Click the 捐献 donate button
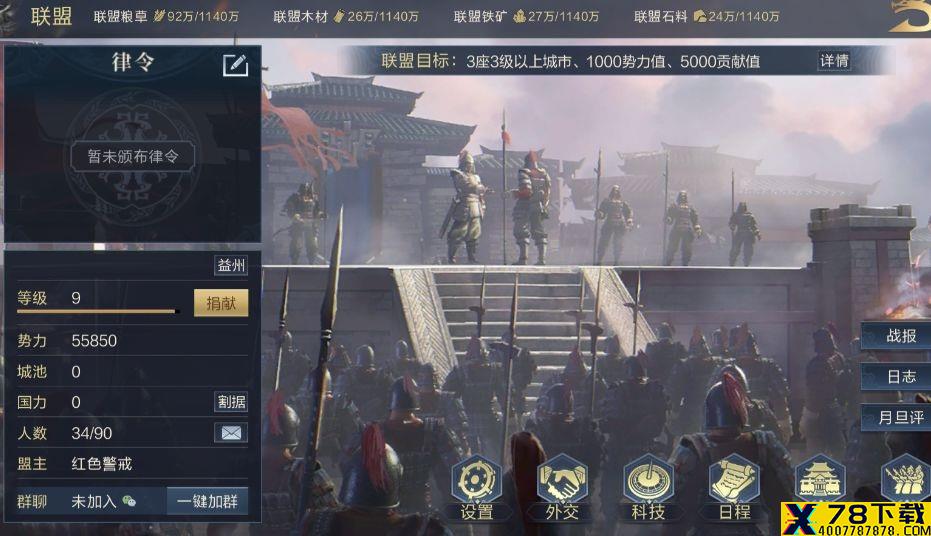The image size is (931, 536). point(221,303)
